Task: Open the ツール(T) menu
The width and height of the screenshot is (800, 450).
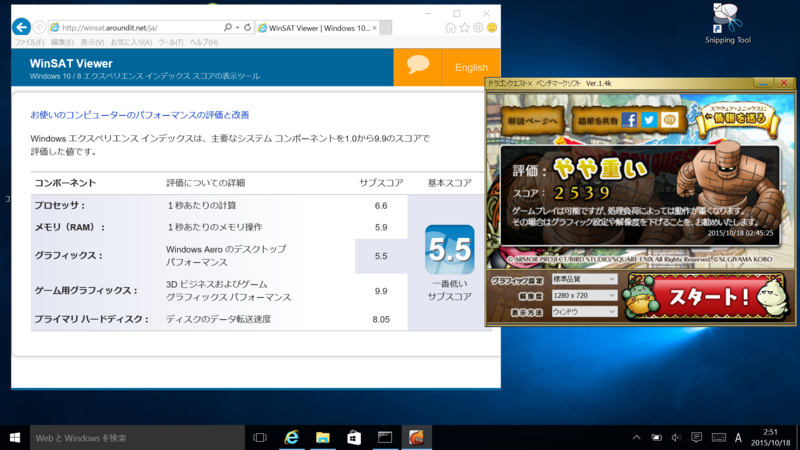Action: pos(171,42)
